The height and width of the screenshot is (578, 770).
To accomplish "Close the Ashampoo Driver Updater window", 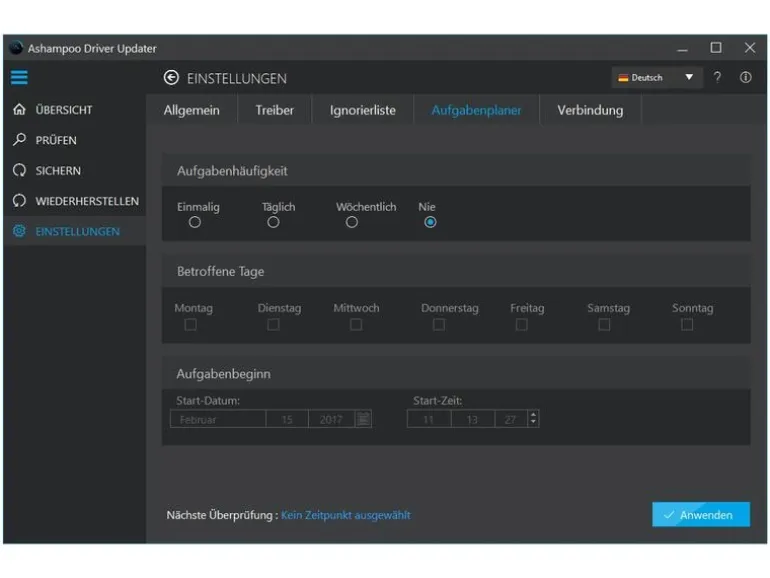I will [749, 48].
